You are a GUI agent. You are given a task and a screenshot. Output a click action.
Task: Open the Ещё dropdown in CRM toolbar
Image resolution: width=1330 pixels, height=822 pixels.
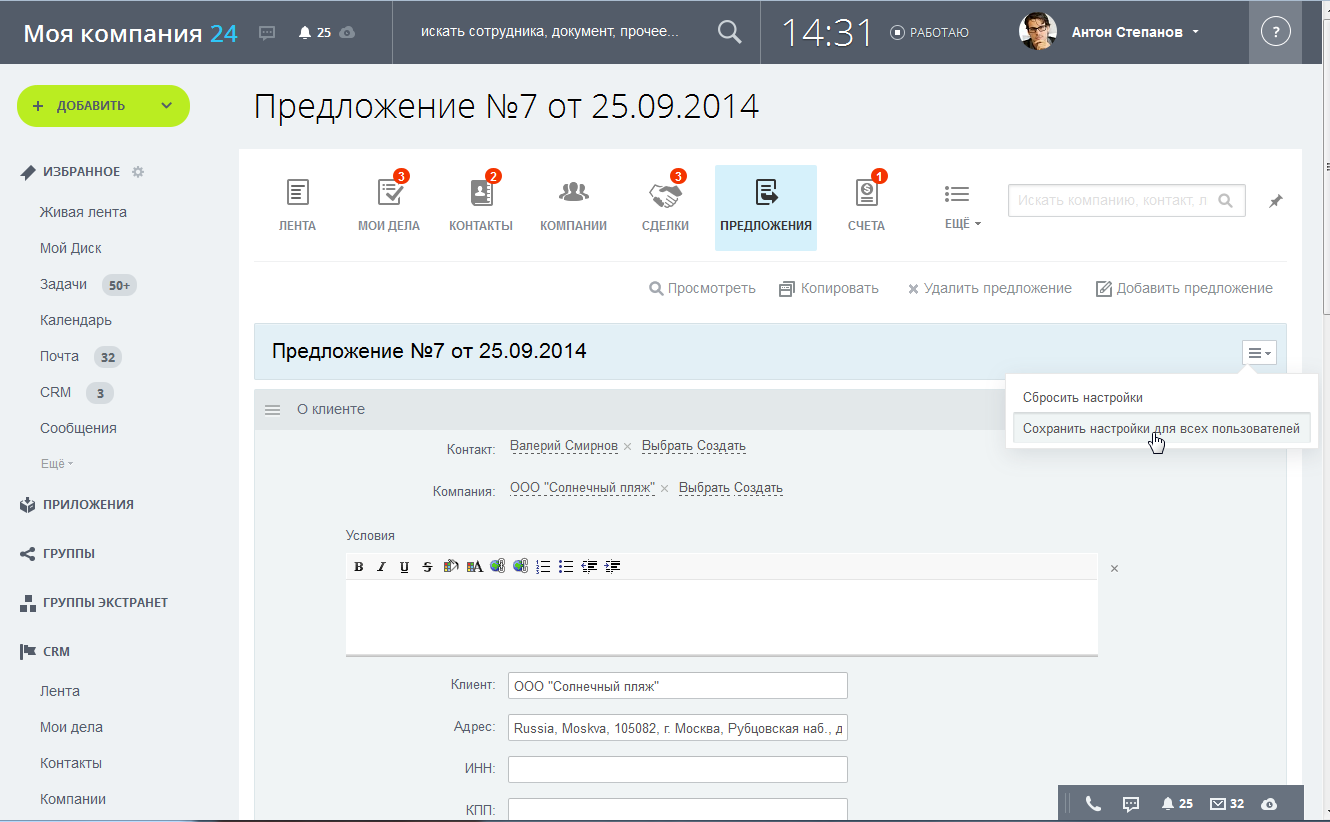(x=962, y=206)
